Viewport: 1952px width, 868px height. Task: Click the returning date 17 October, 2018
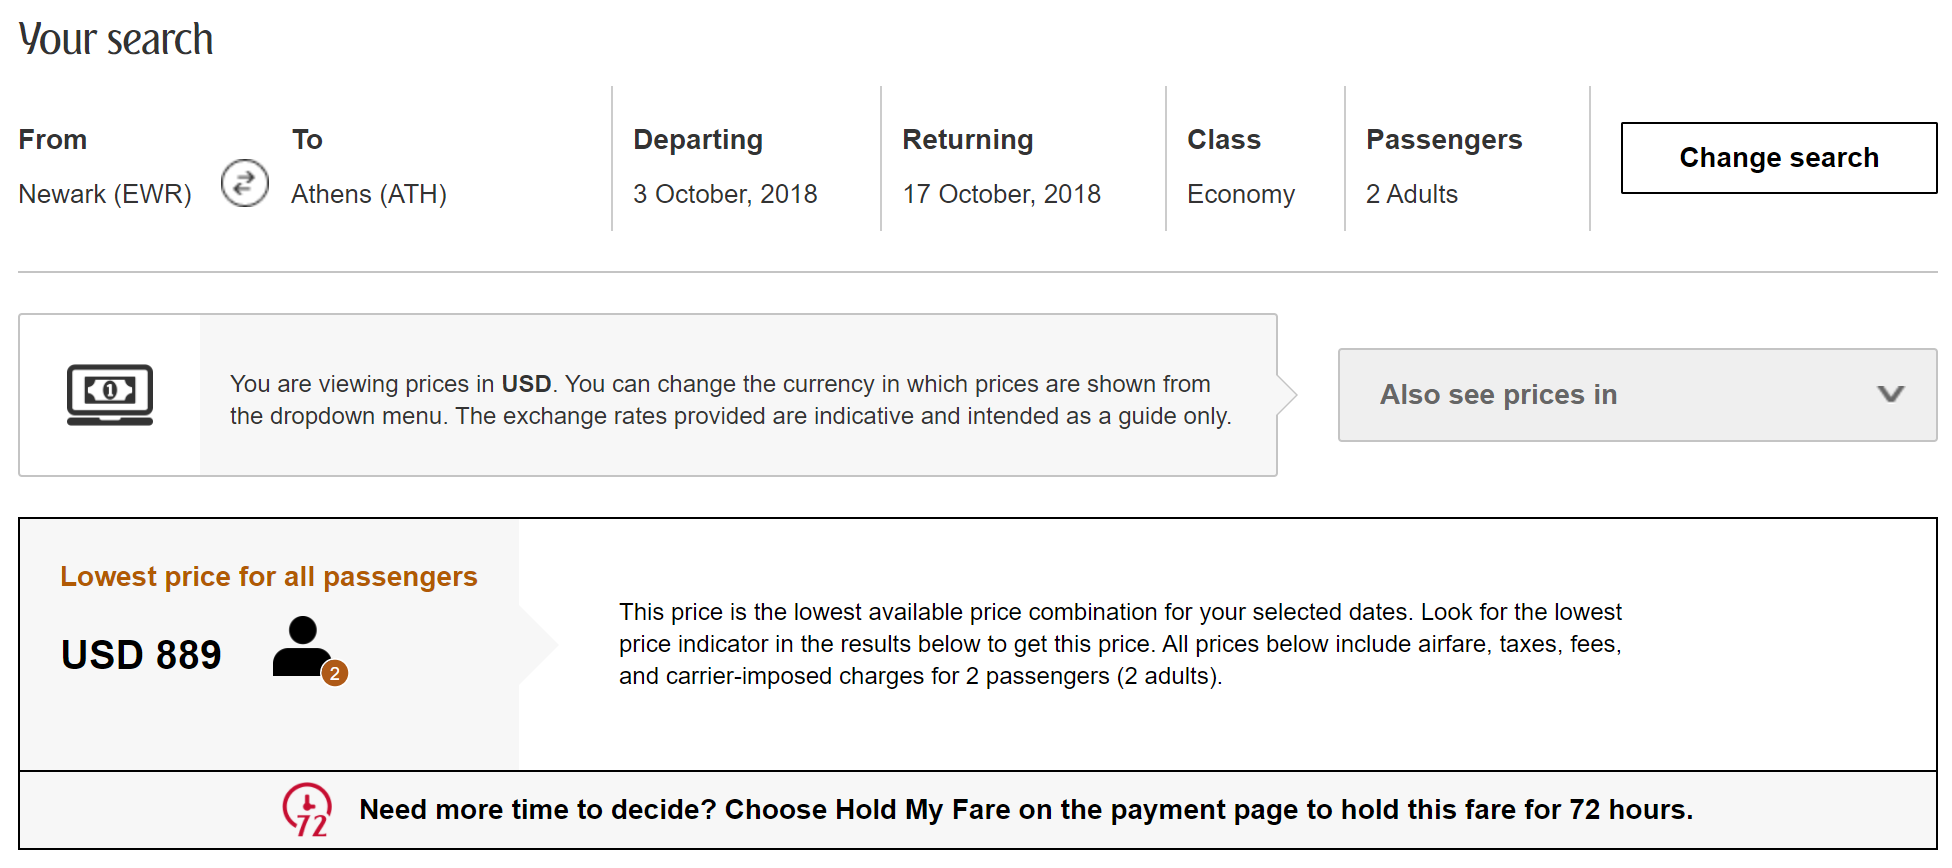(x=1001, y=194)
